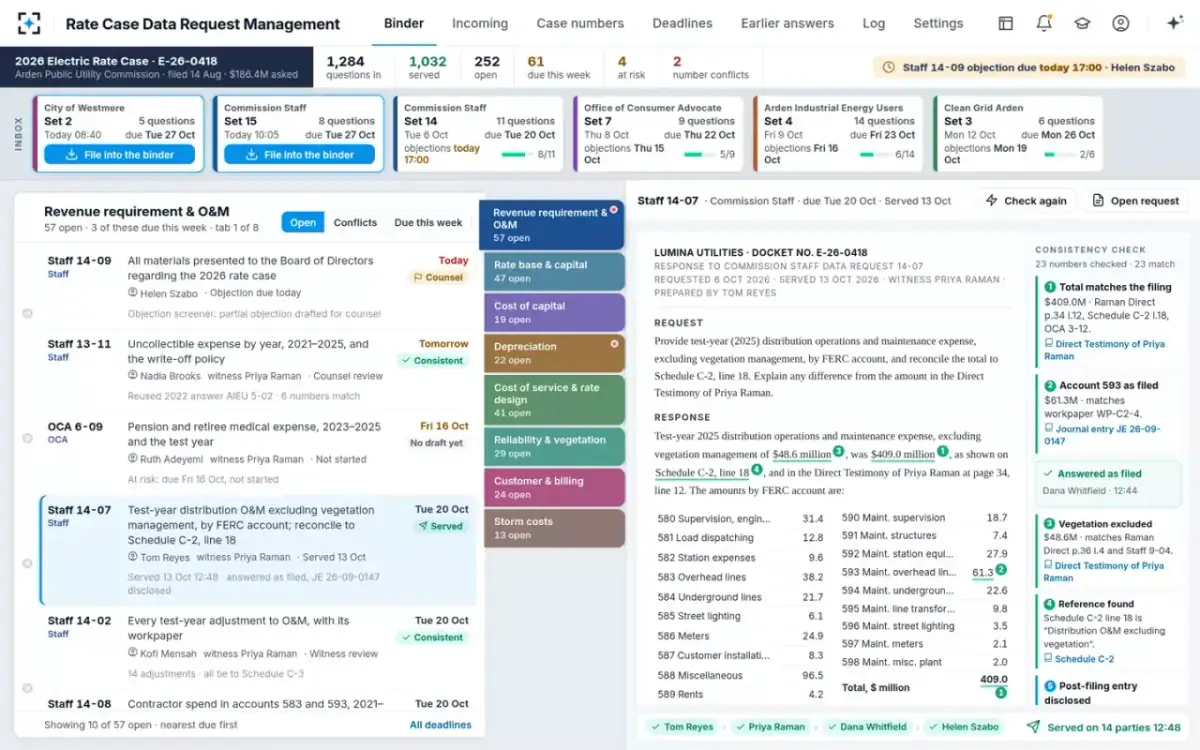Viewport: 1200px width, 750px height.
Task: Click the Tom Reyes sign-off chip
Action: tap(681, 727)
